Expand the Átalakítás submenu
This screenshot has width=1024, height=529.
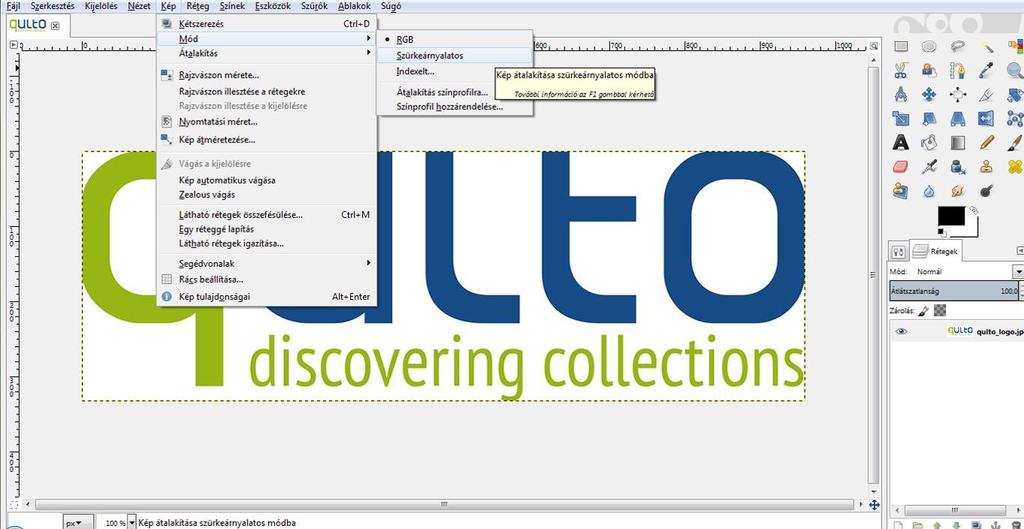point(266,54)
